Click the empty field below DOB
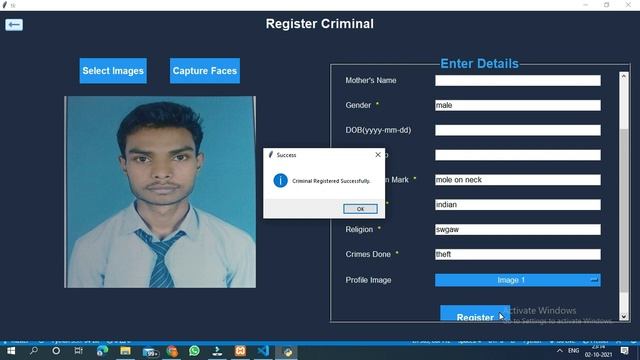 coord(518,155)
